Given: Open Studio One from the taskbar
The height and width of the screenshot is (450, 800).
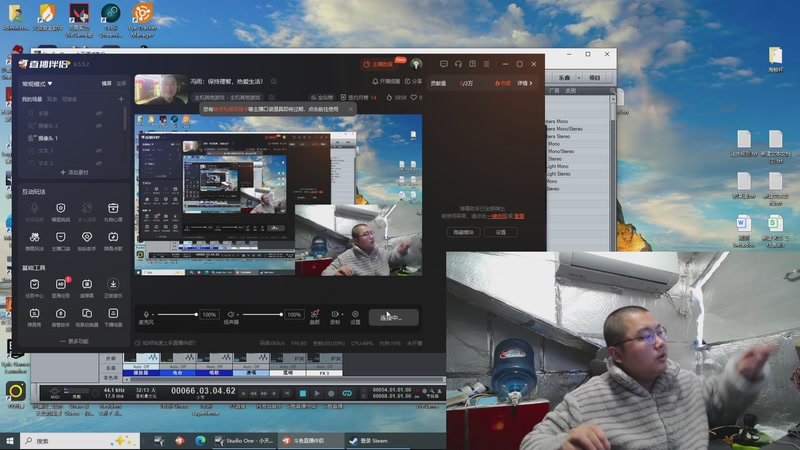Looking at the screenshot, I should 244,441.
